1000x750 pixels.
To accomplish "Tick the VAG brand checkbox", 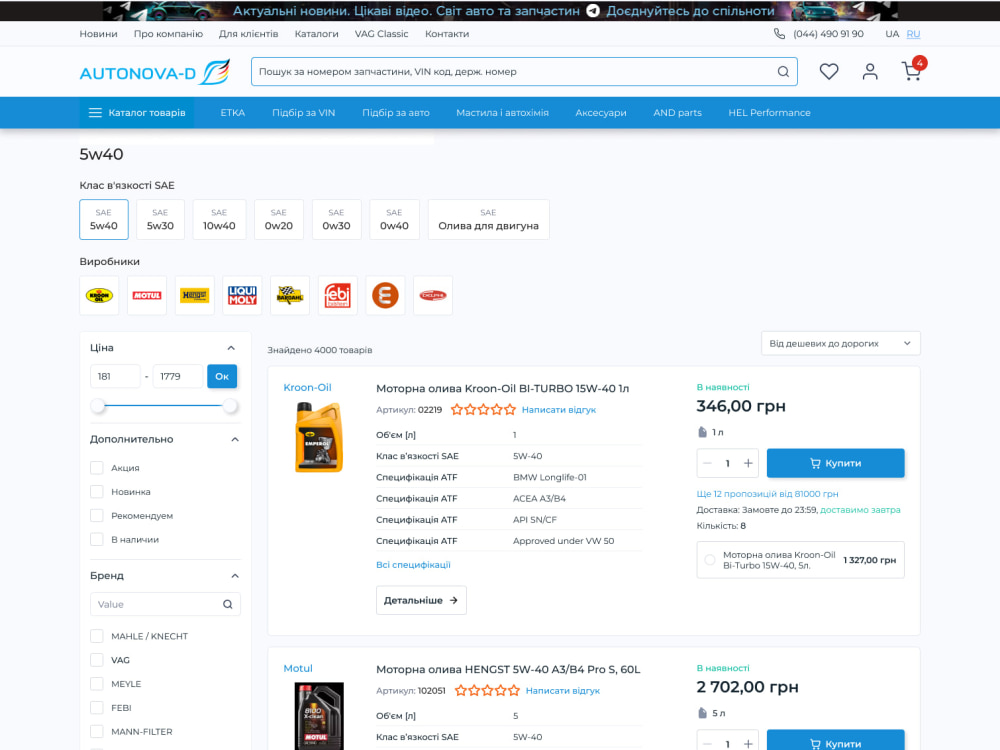I will [97, 660].
